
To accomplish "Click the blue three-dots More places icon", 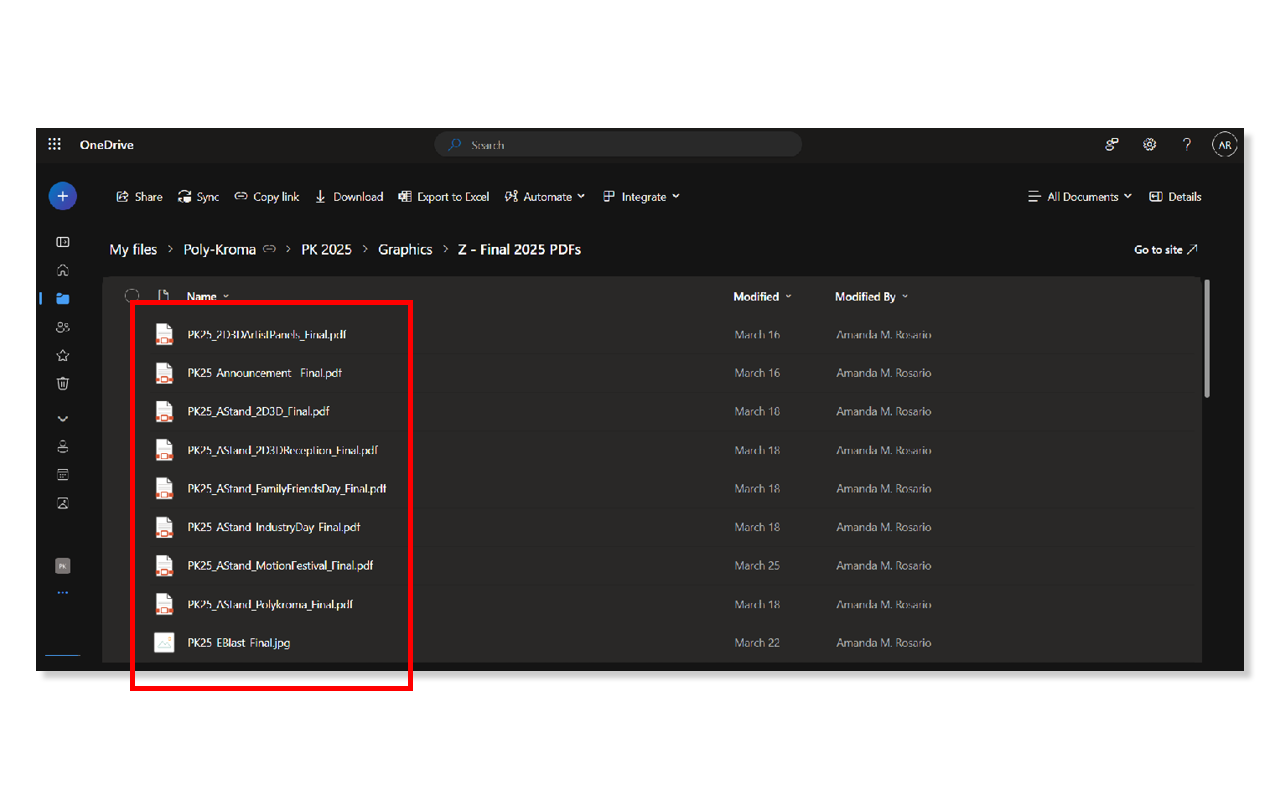I will [63, 593].
